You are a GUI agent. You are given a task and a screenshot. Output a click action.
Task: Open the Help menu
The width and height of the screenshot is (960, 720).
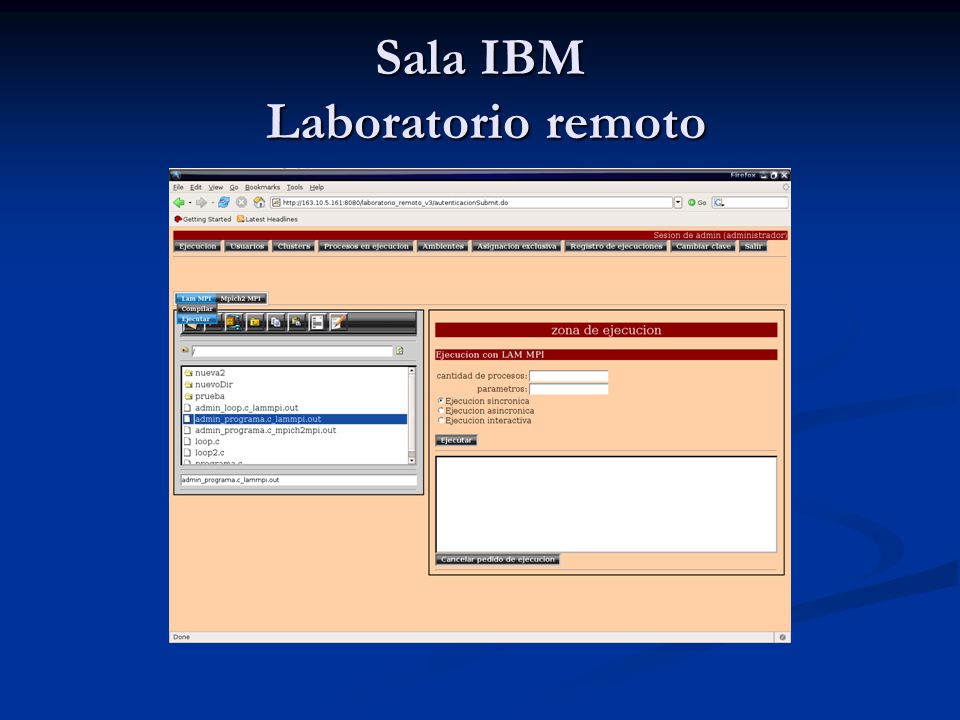[x=317, y=187]
